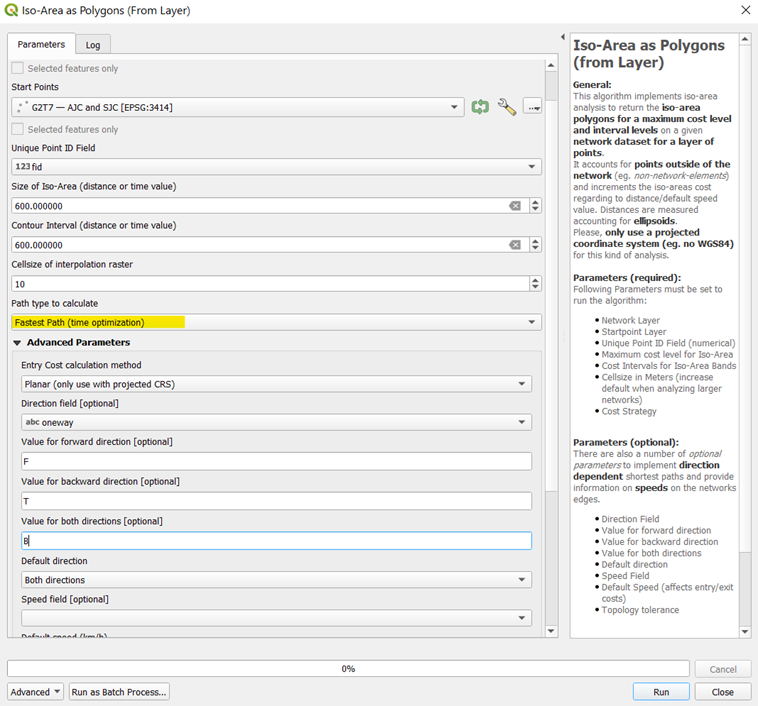Click the iterate over layer features icon
The image size is (758, 706).
coord(480,107)
